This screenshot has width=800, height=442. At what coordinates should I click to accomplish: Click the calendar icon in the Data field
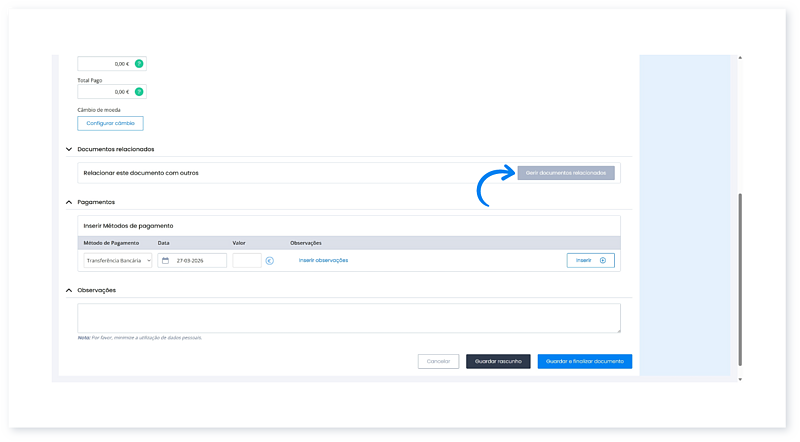click(x=165, y=260)
